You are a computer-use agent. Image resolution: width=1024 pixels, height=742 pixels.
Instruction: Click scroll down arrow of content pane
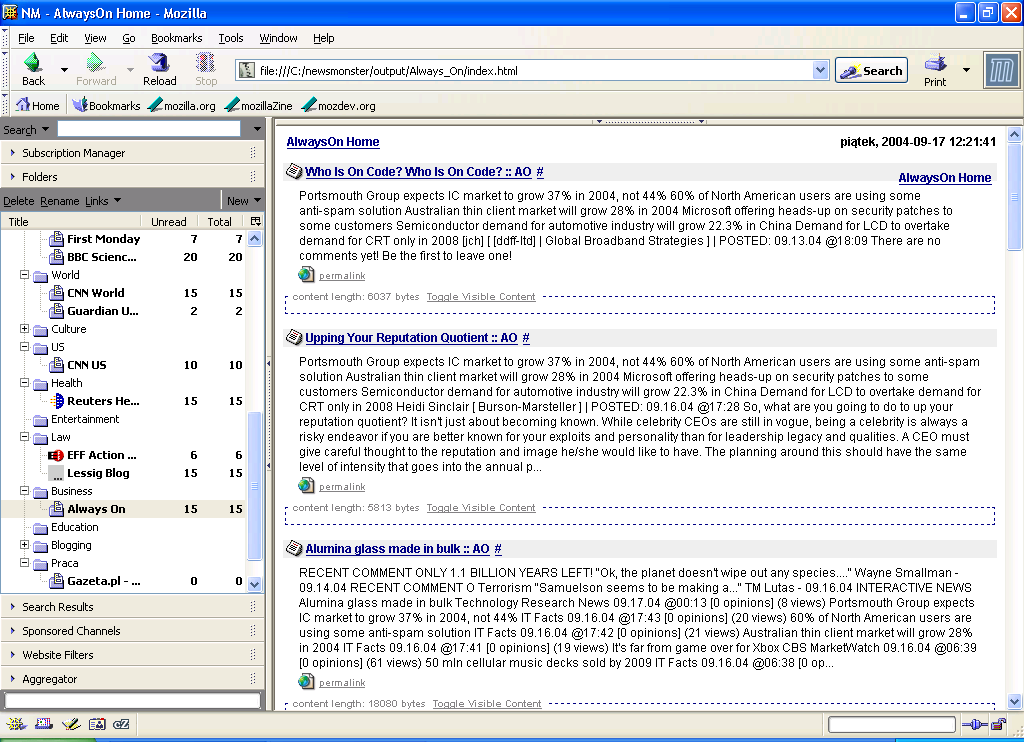click(x=1014, y=702)
